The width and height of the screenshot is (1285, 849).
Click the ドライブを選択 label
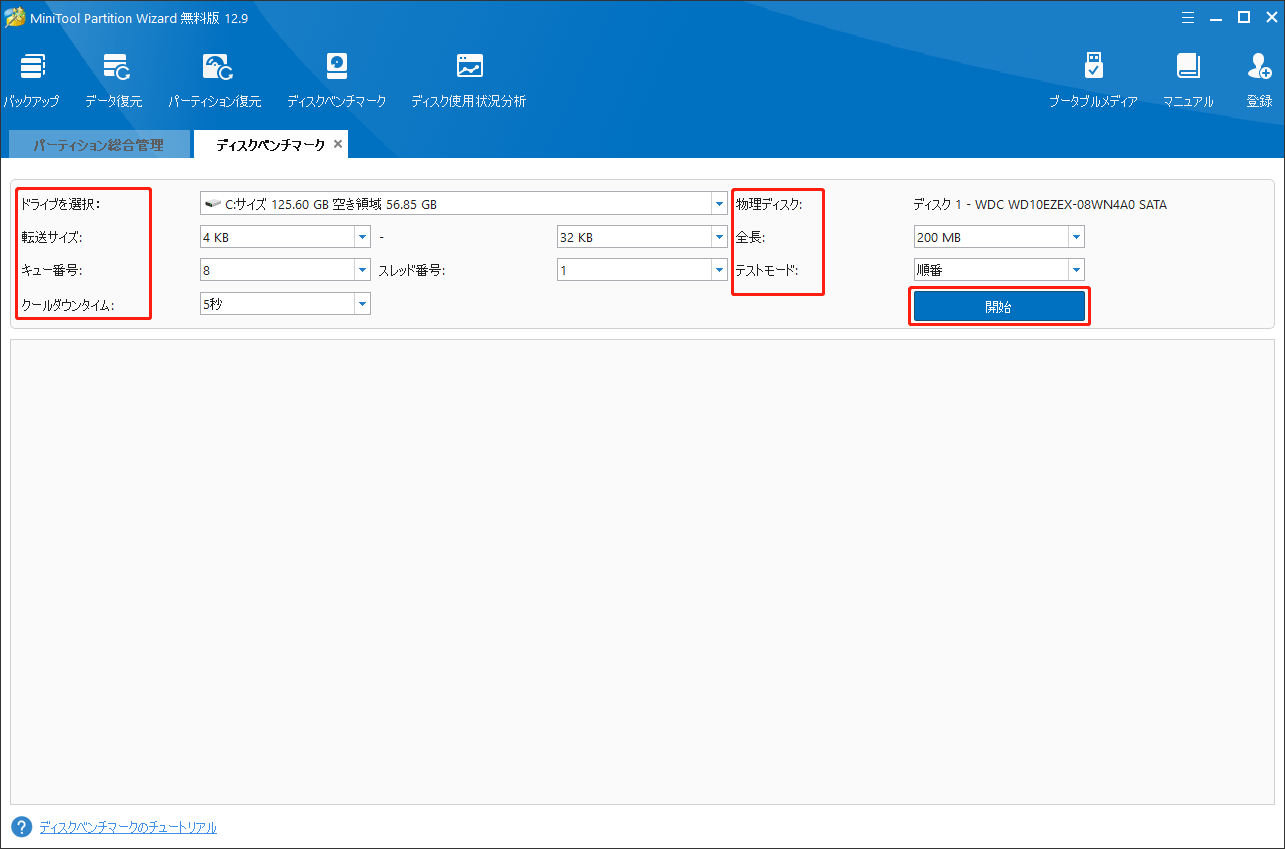pyautogui.click(x=61, y=204)
